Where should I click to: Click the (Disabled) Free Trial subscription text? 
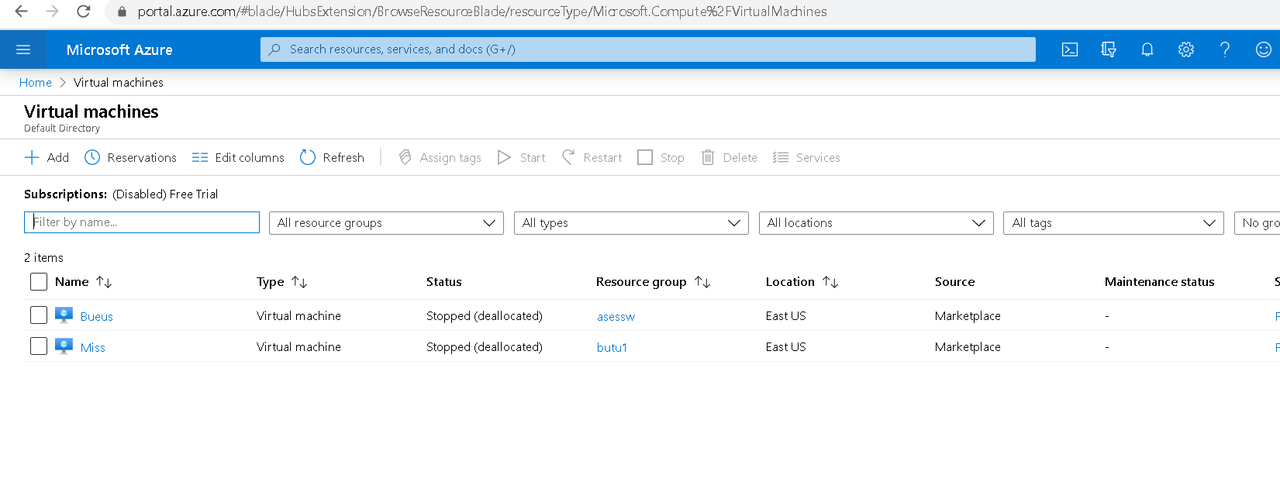coord(165,194)
